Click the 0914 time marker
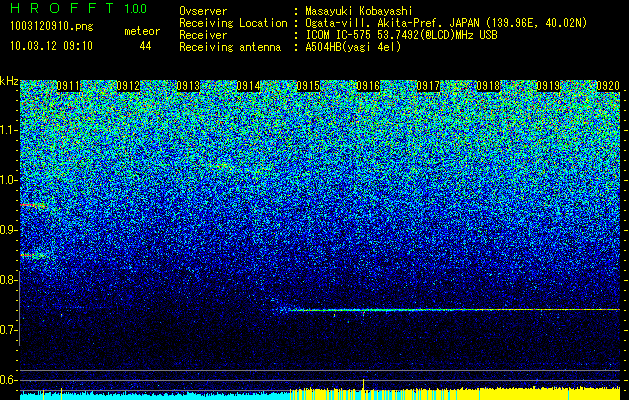629x400 pixels. click(x=248, y=86)
